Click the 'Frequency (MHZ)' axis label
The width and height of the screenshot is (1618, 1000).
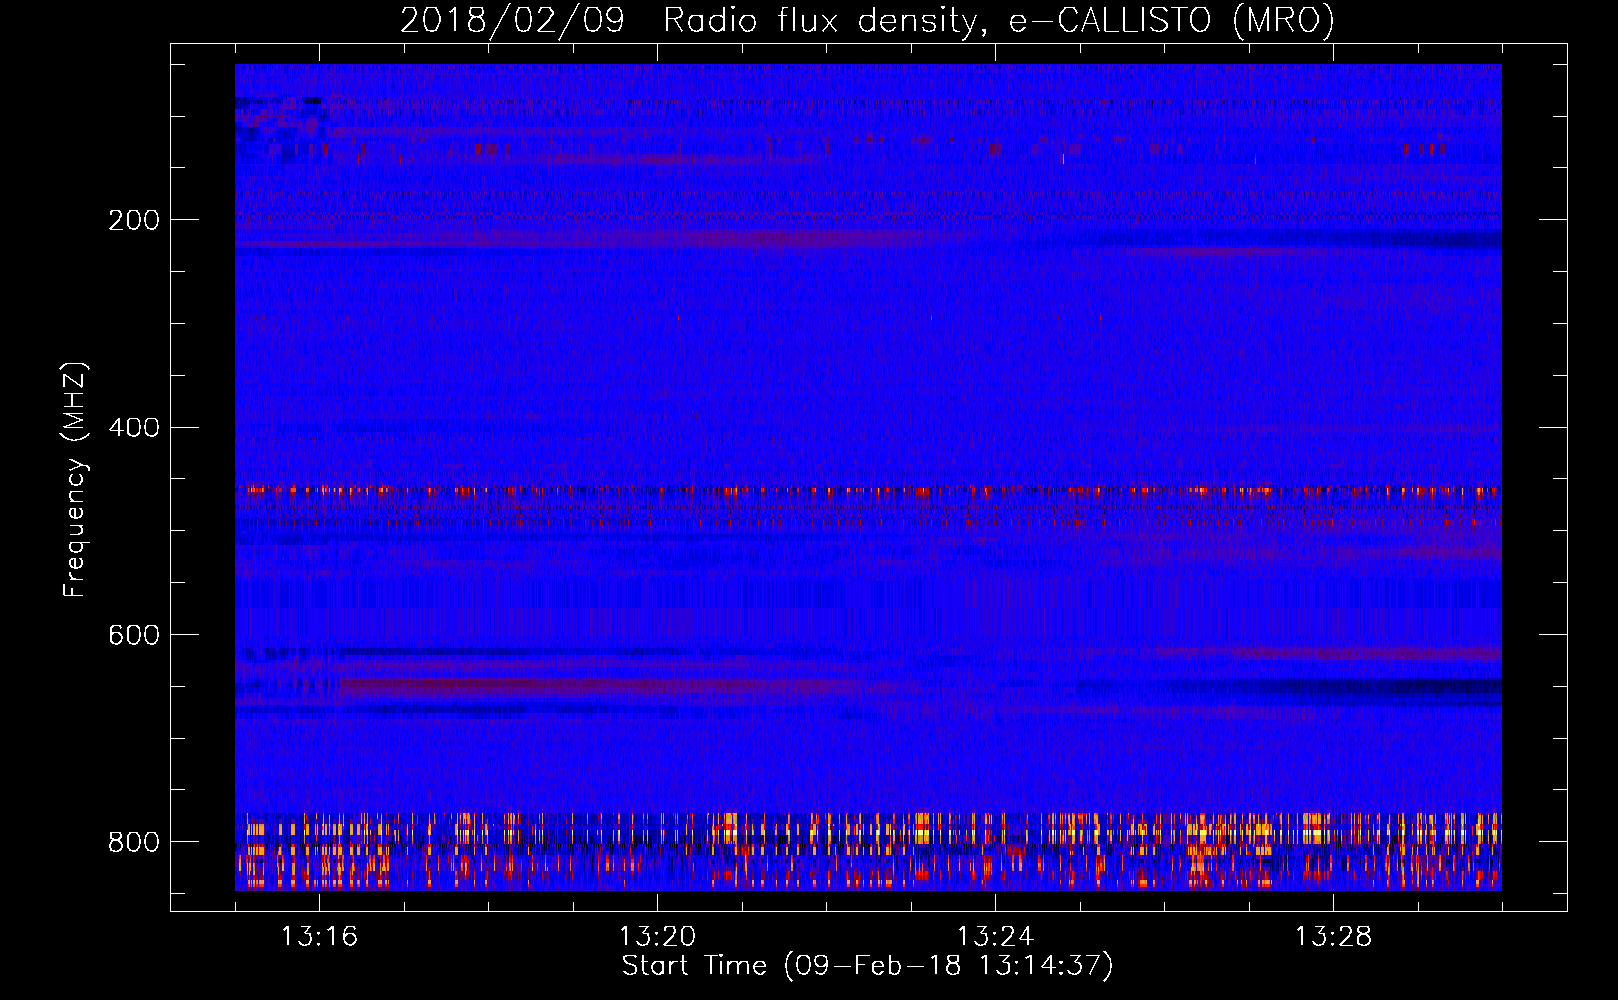(x=75, y=479)
